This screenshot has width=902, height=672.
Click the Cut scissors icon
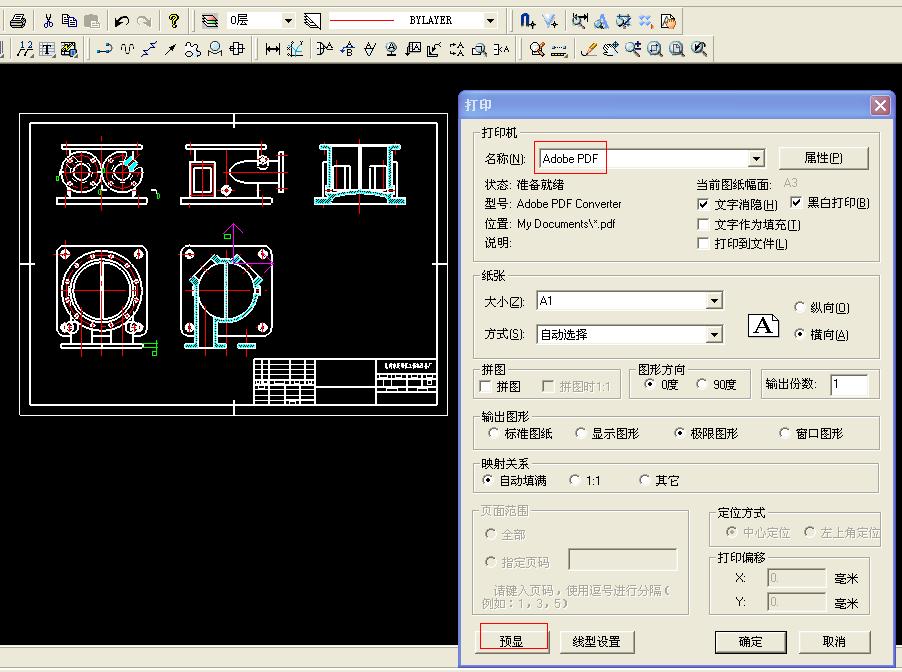(48, 18)
